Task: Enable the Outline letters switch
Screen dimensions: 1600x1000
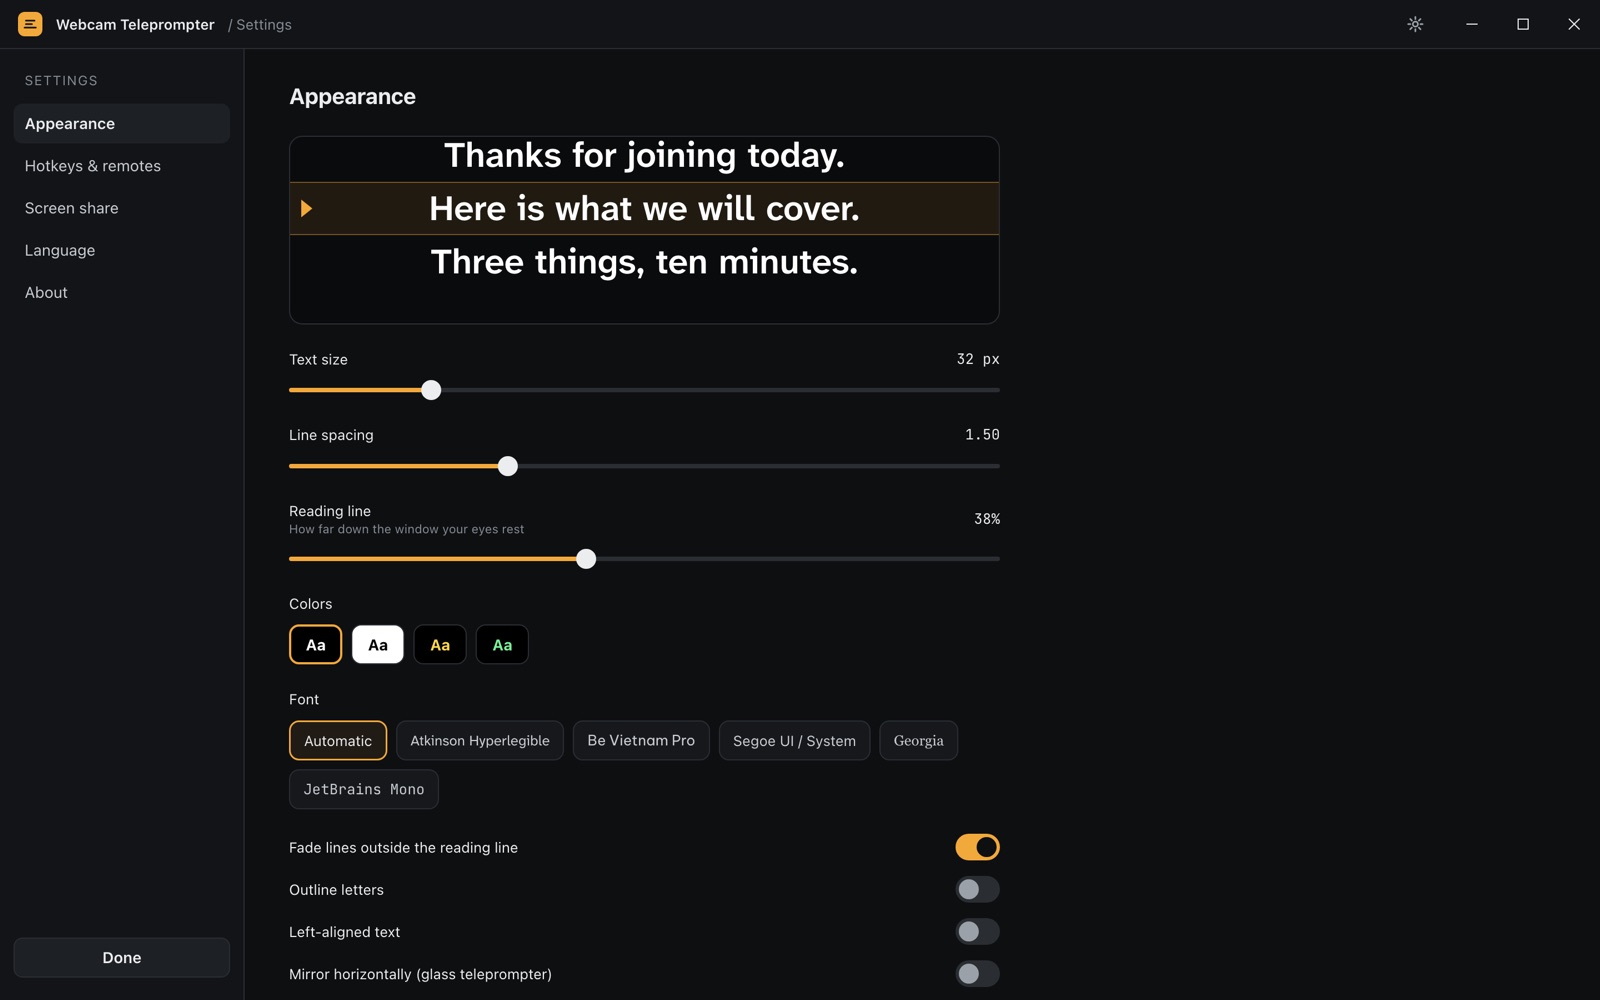Action: pos(977,889)
